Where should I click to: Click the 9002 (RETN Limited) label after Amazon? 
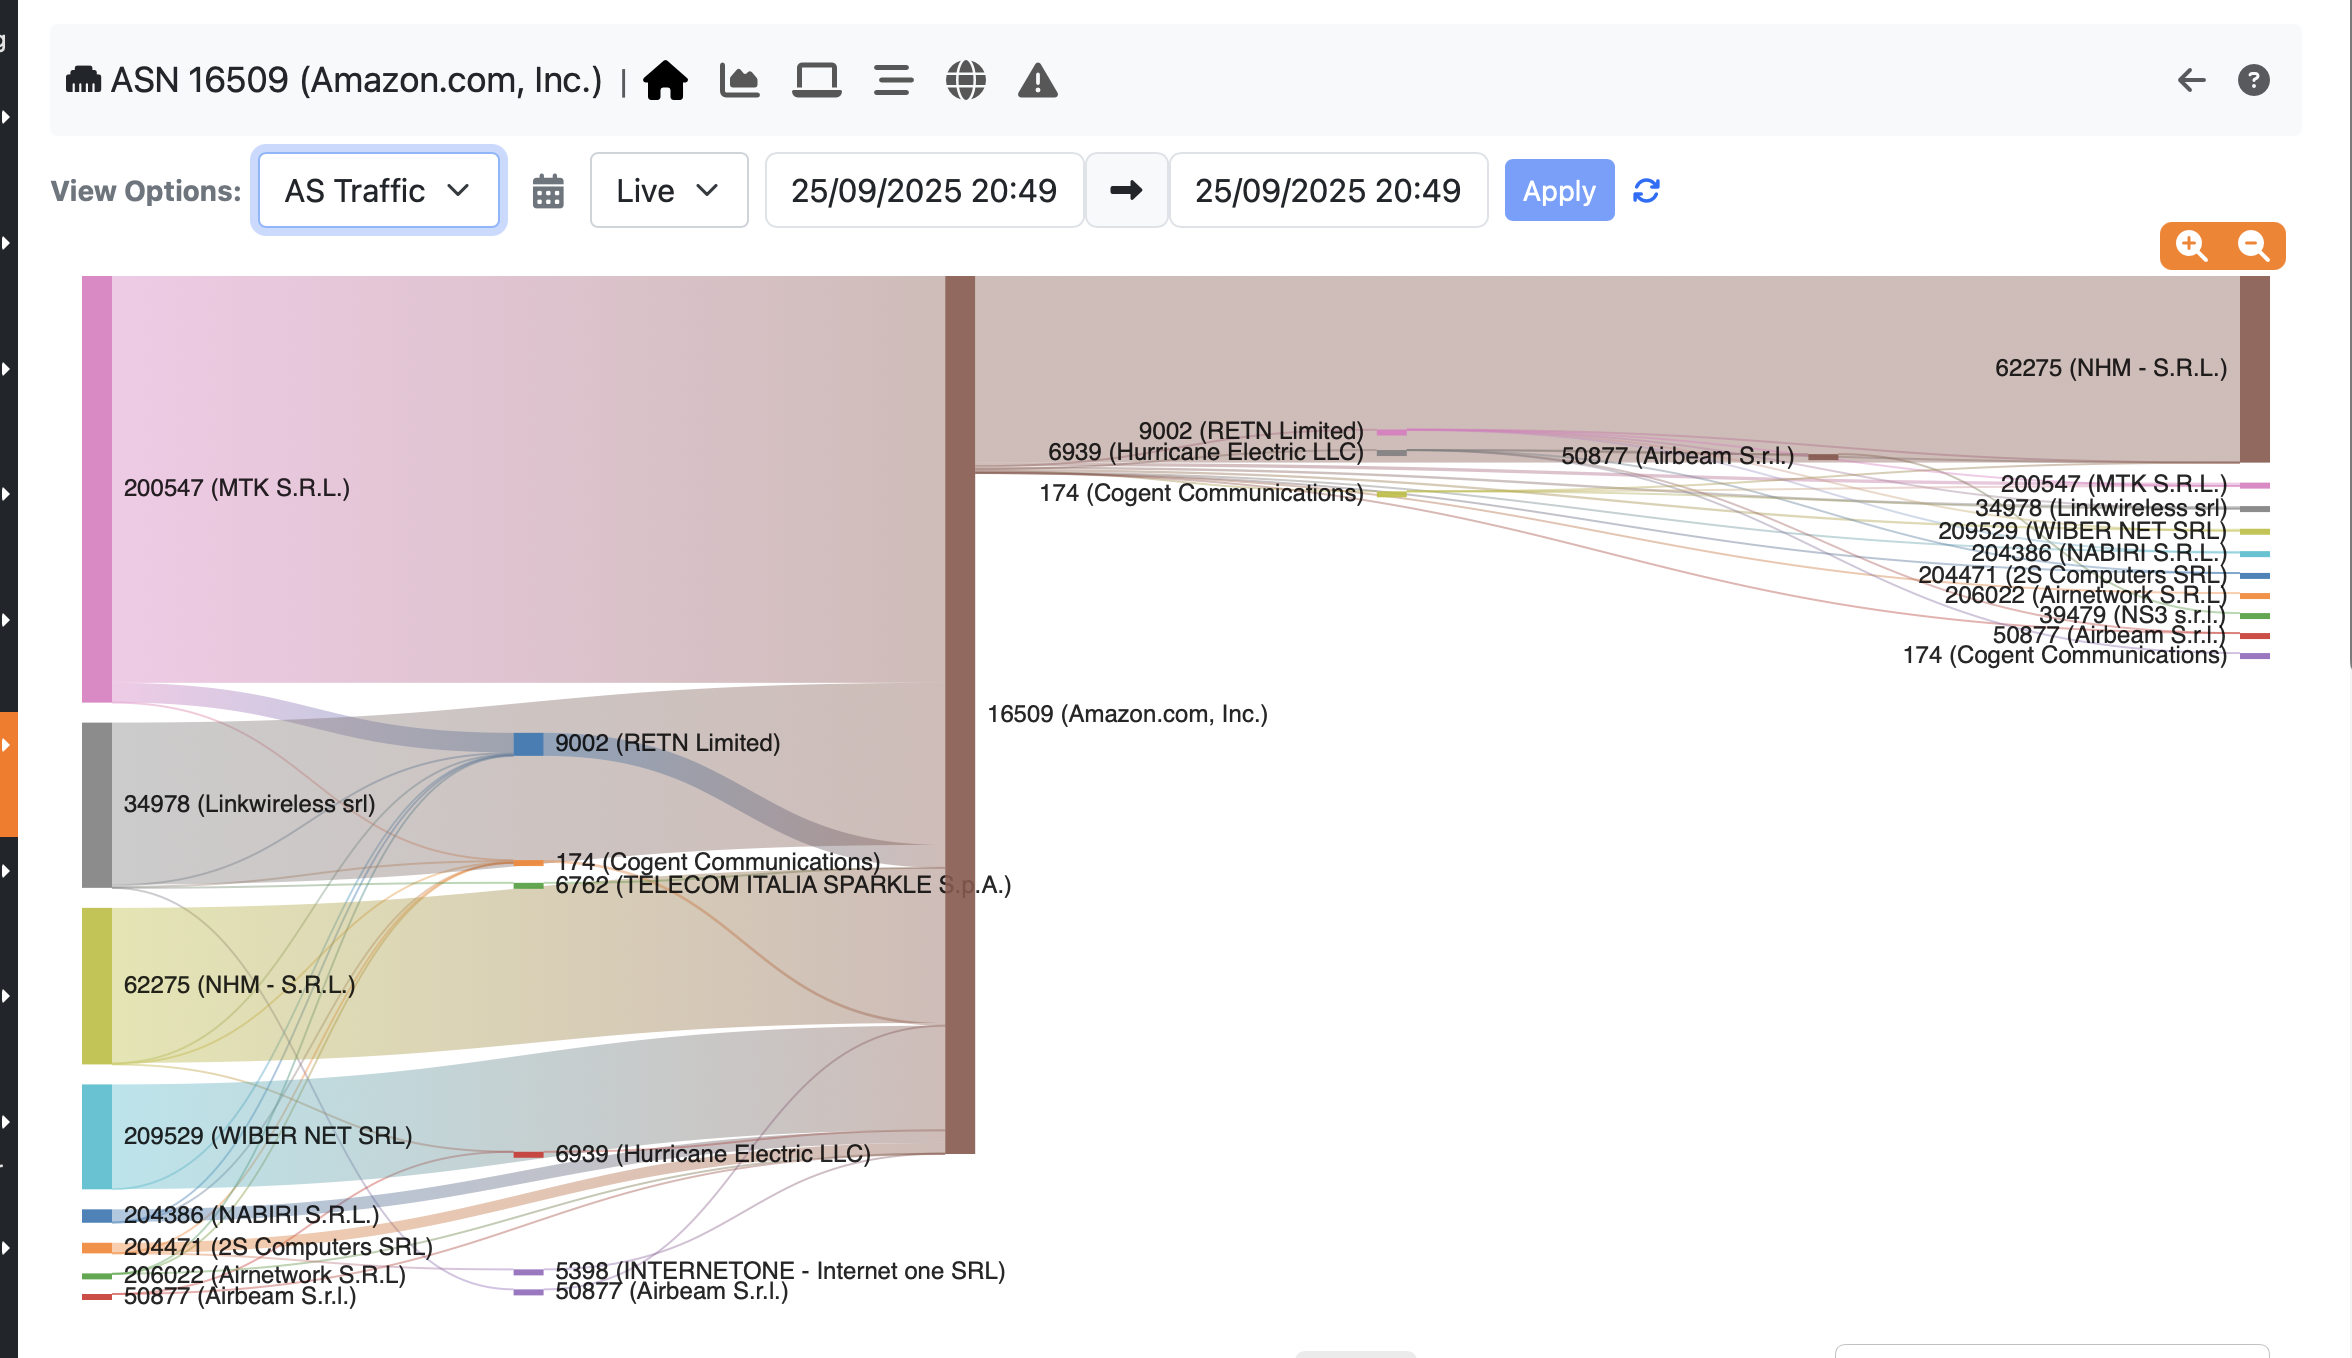click(x=1251, y=431)
